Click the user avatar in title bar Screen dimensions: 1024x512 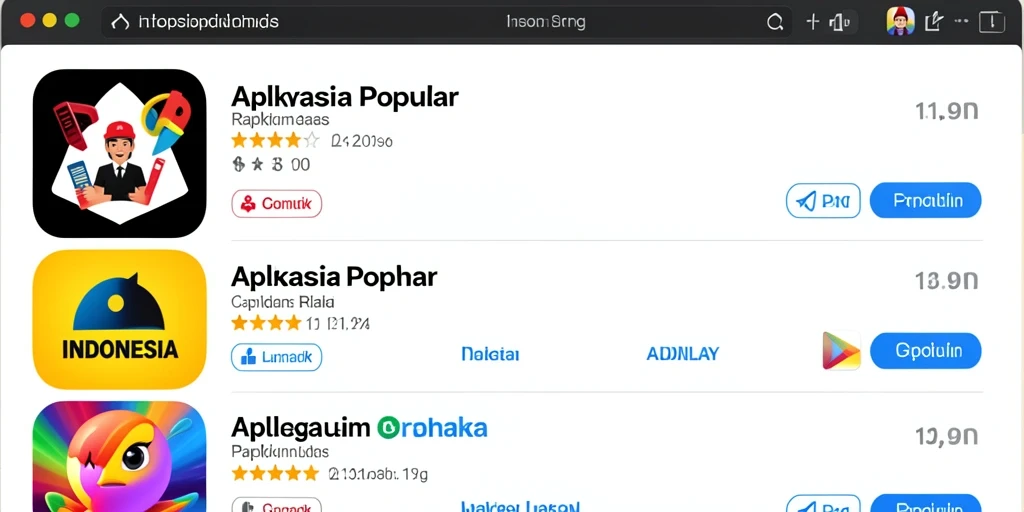900,22
